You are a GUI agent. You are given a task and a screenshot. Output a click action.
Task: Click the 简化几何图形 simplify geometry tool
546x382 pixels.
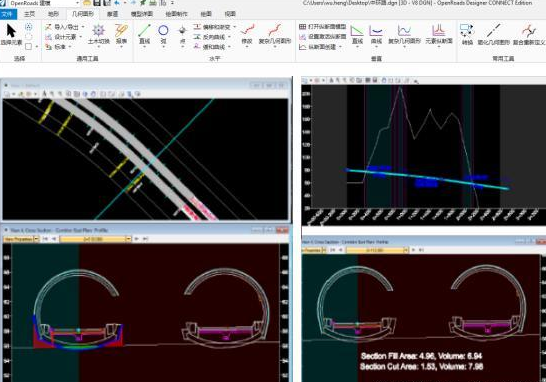[x=493, y=34]
